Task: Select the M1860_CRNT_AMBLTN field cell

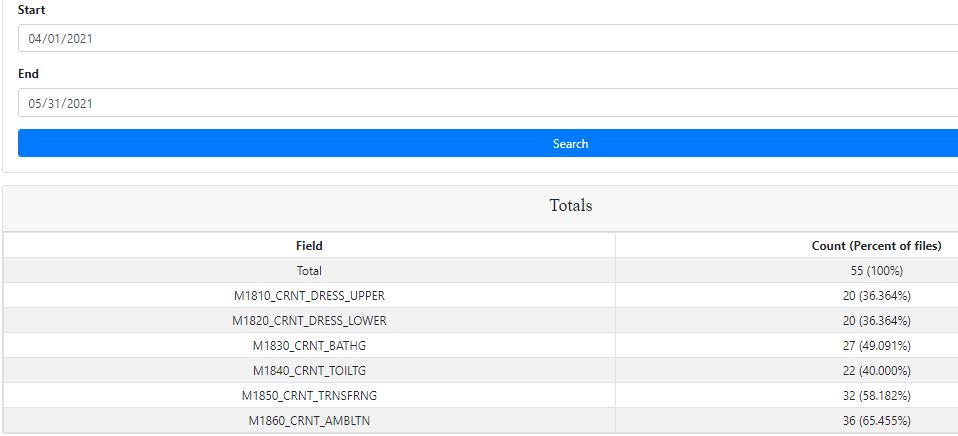Action: tap(309, 421)
